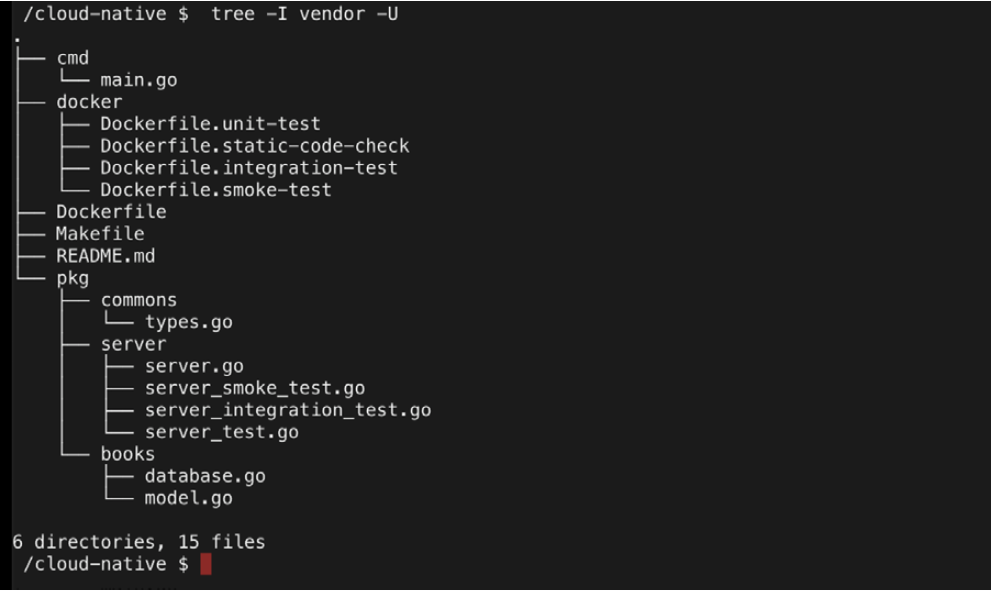Select the Dockerfile.integration-test file
991x591 pixels.
(x=248, y=168)
